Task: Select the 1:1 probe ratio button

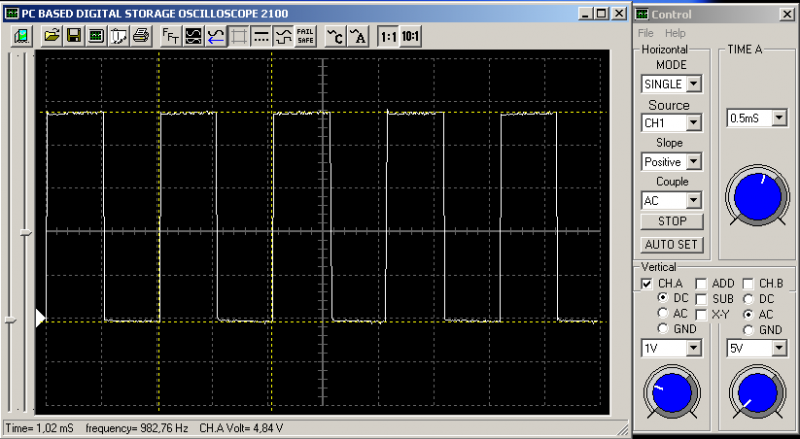Action: point(388,36)
